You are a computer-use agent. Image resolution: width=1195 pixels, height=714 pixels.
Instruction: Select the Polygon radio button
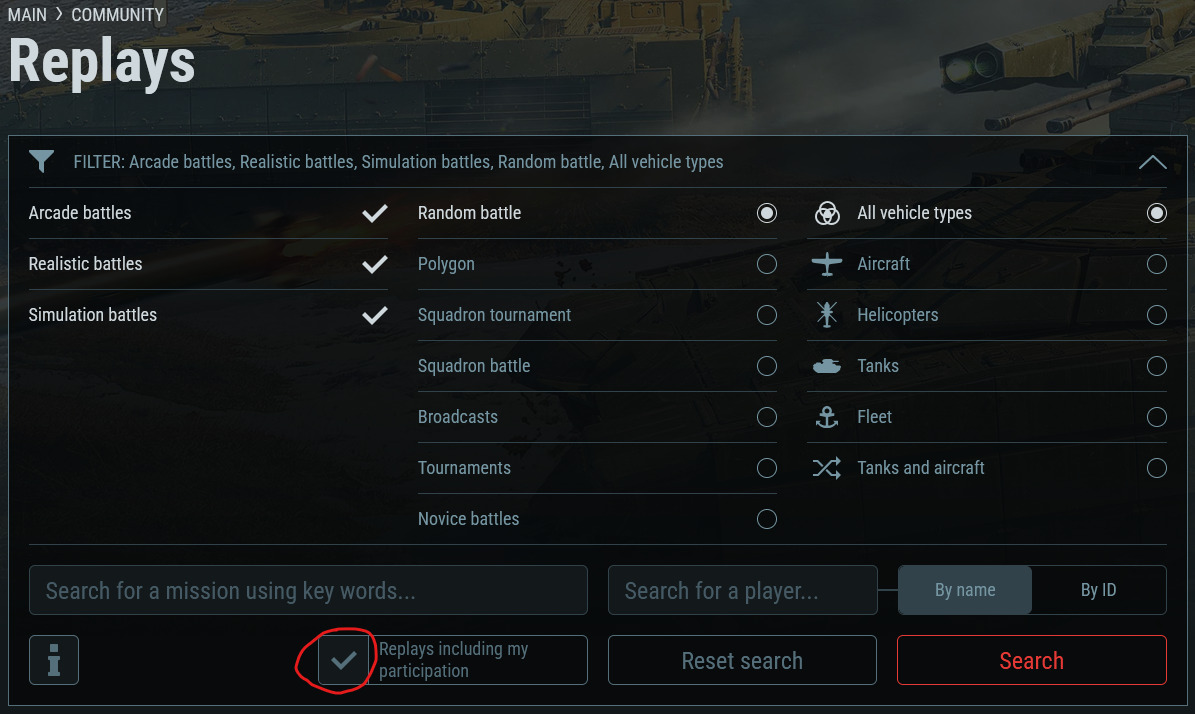pyautogui.click(x=767, y=264)
